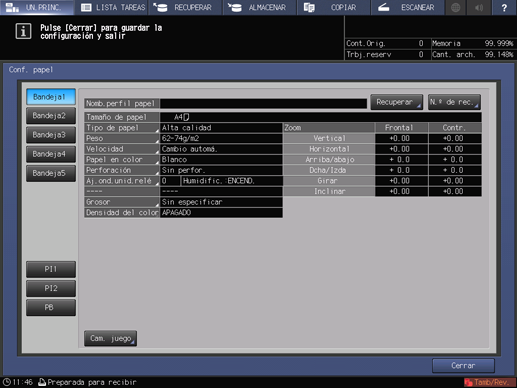
Task: Open Tipo de papel setting
Action: 122,128
